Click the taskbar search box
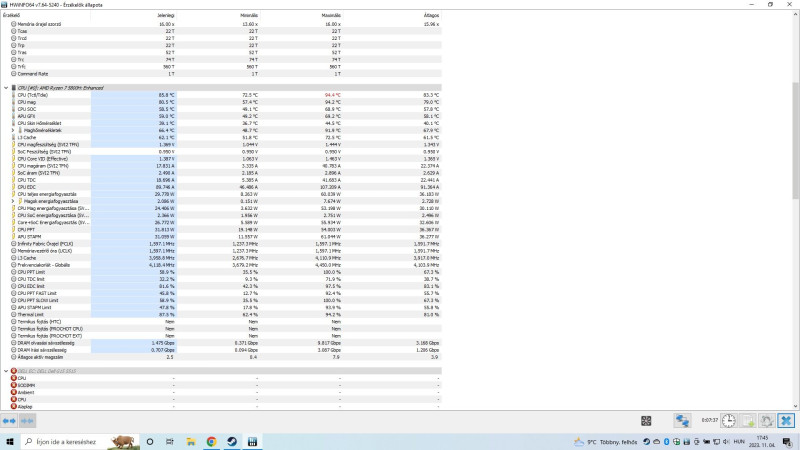This screenshot has width=800, height=450. click(x=80, y=442)
